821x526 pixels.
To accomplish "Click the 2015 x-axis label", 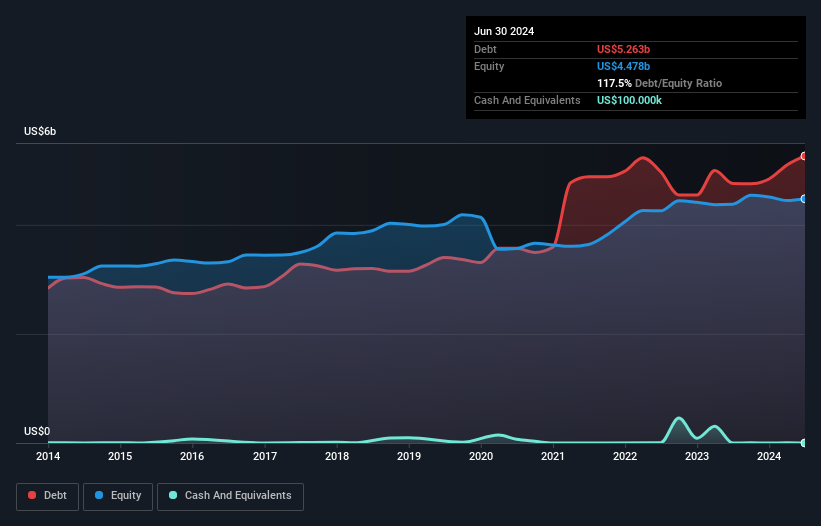I will pos(120,456).
